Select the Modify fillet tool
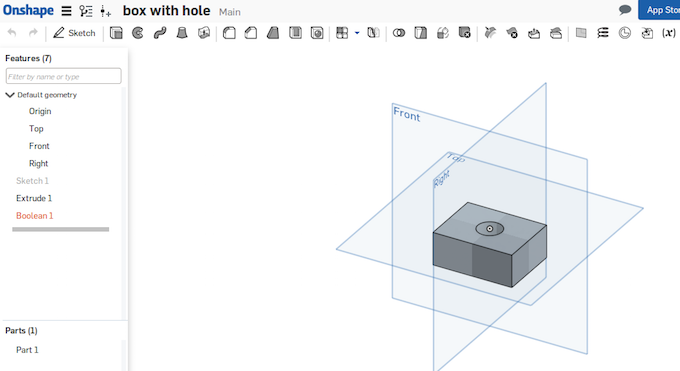 490,33
